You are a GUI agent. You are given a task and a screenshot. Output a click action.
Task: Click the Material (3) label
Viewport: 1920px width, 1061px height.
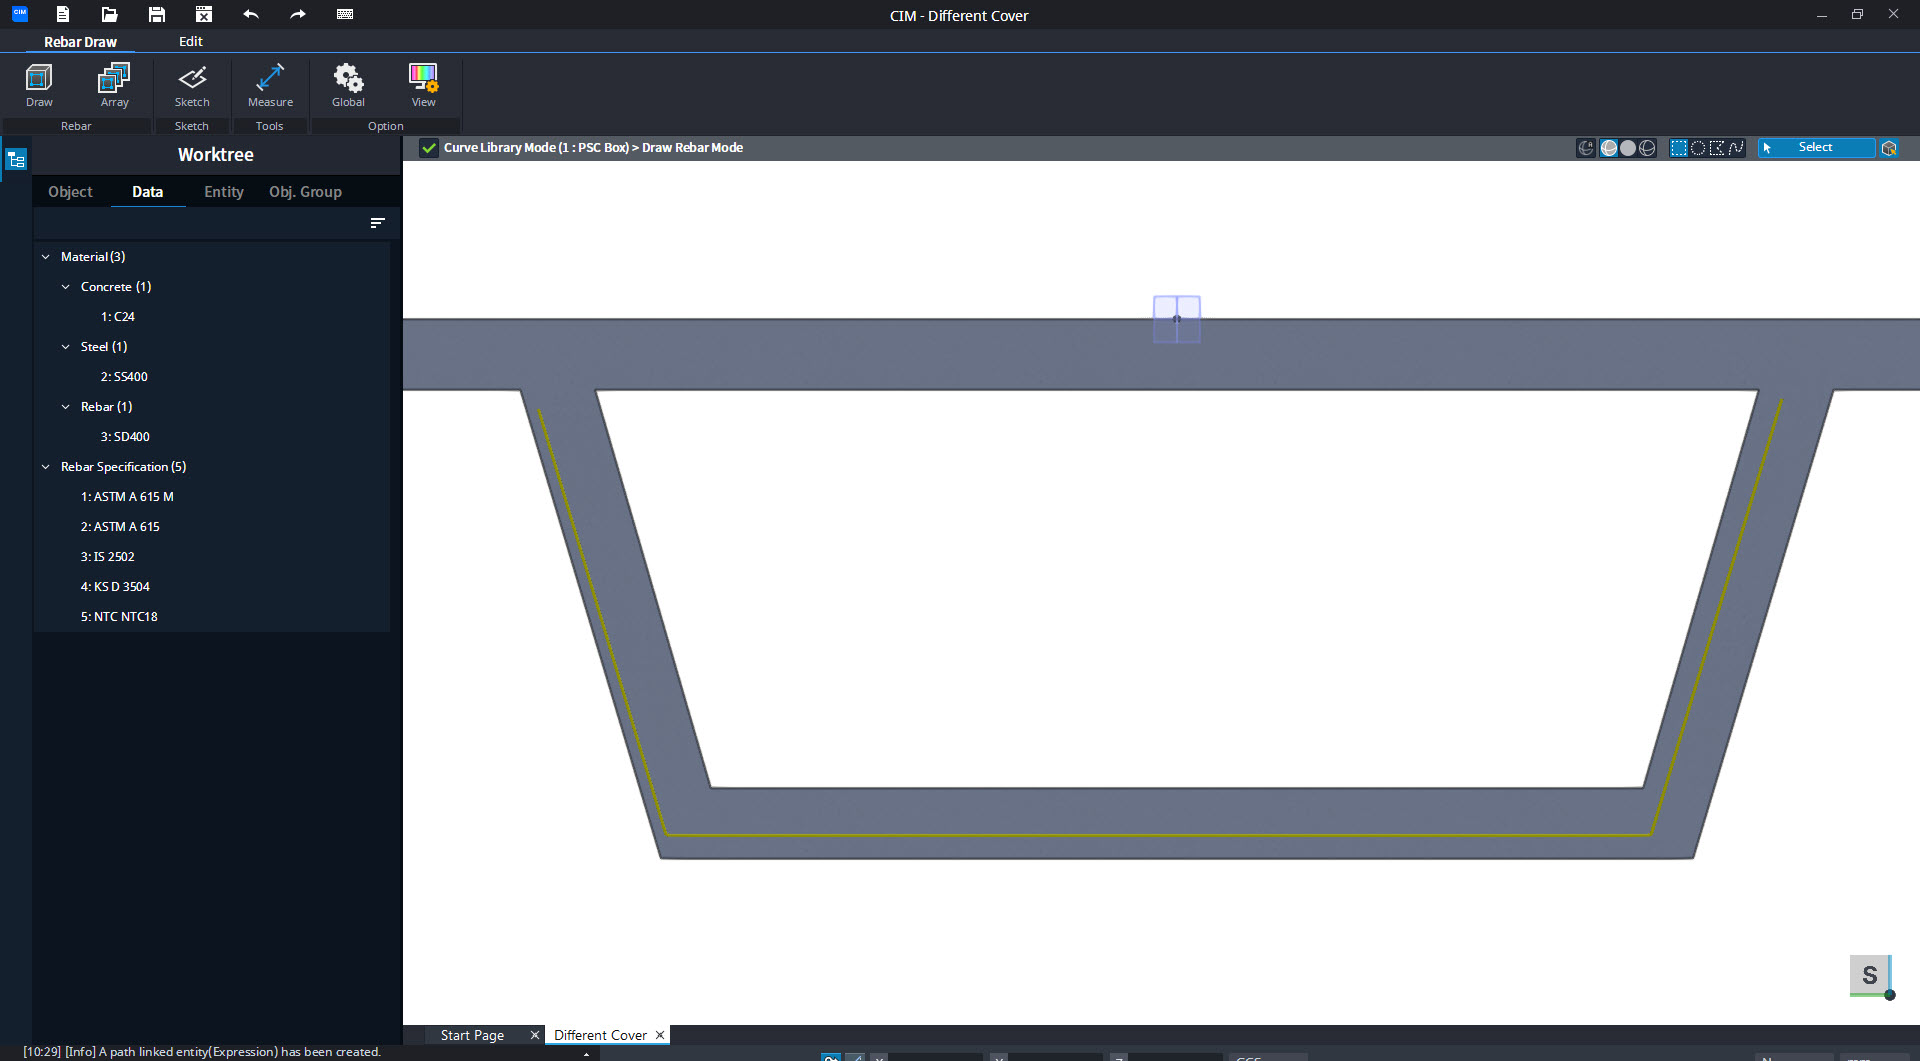coord(93,257)
